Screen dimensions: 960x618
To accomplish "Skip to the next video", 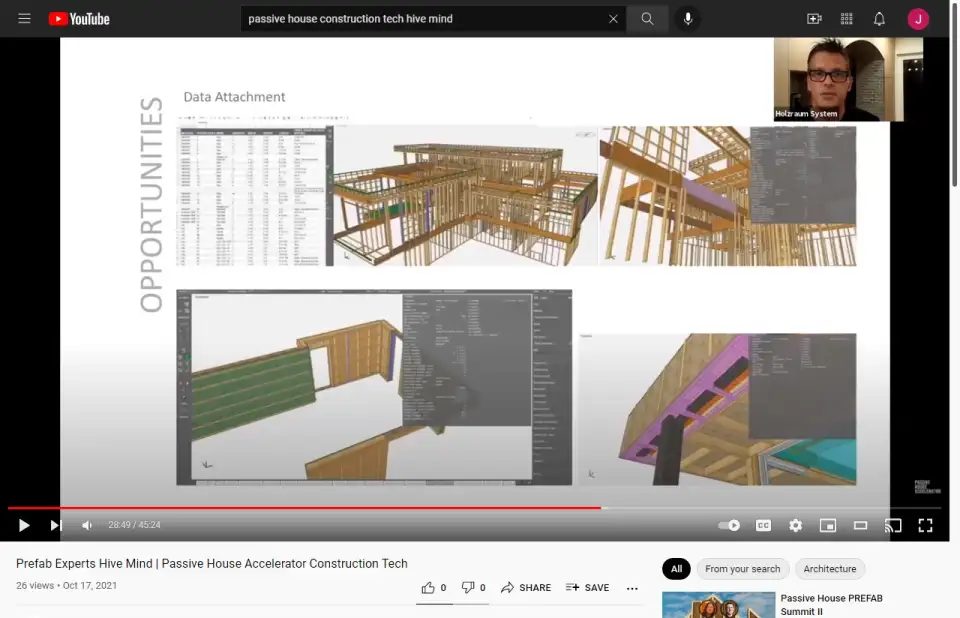I will (x=56, y=525).
